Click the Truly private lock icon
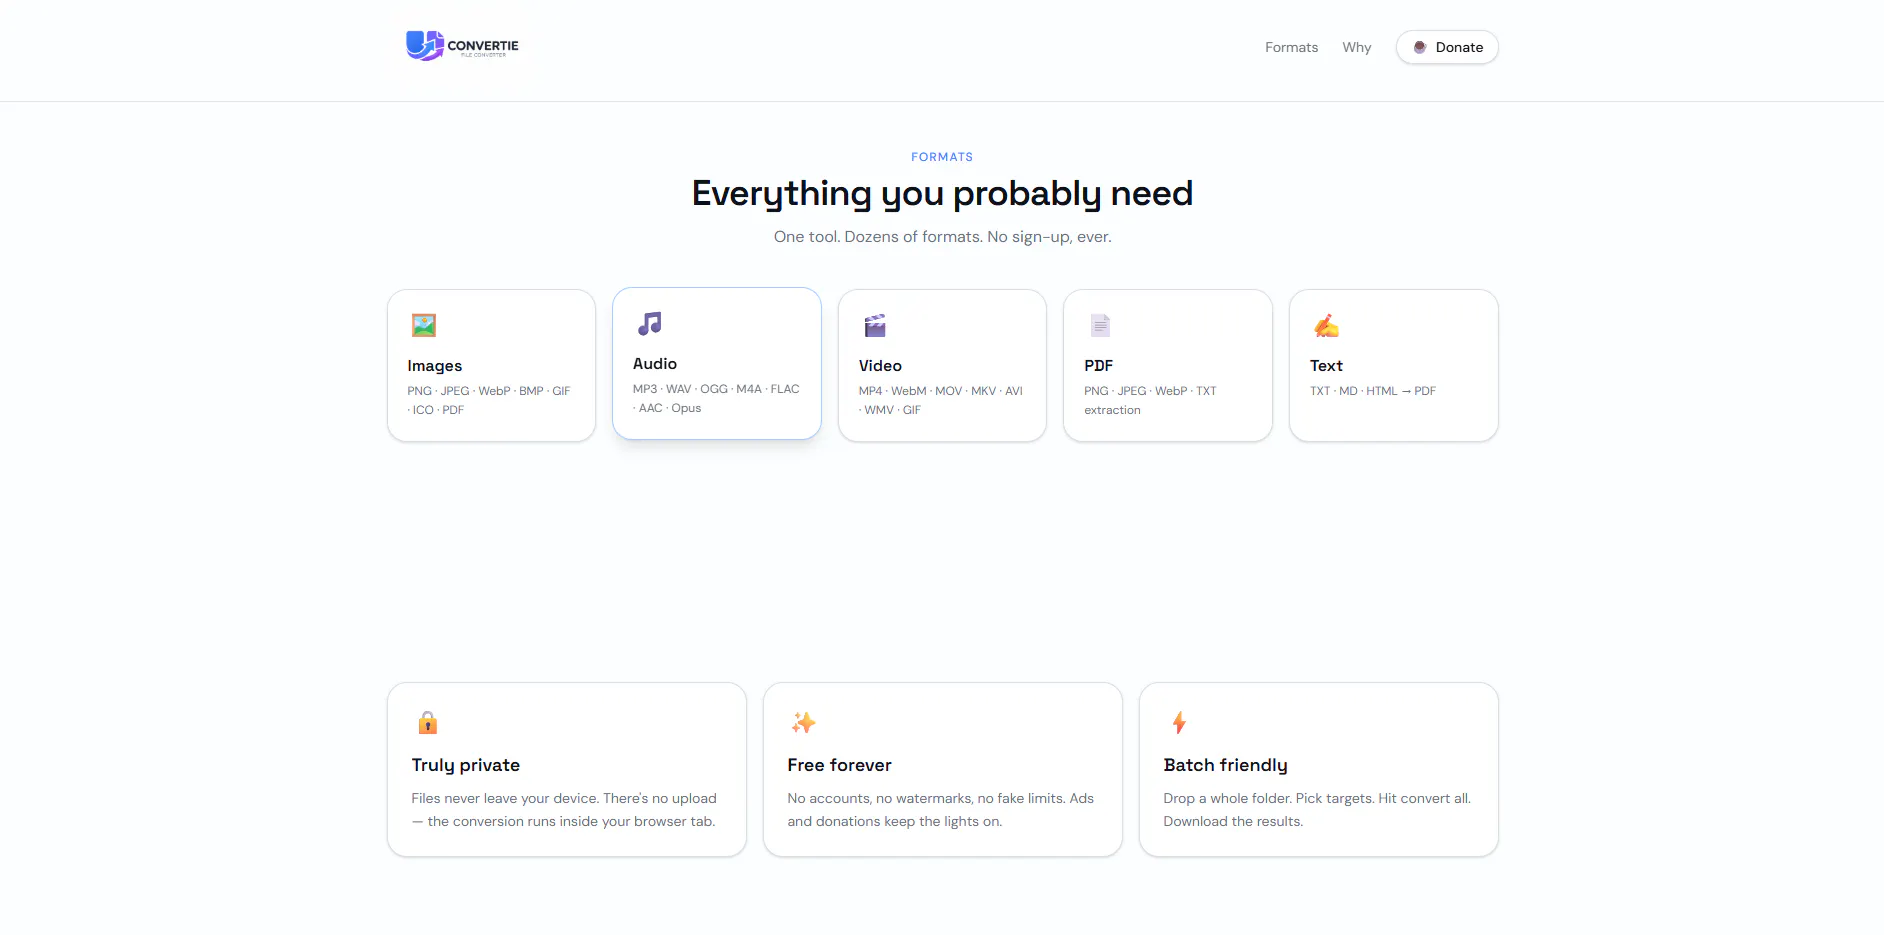This screenshot has width=1884, height=935. (x=427, y=722)
